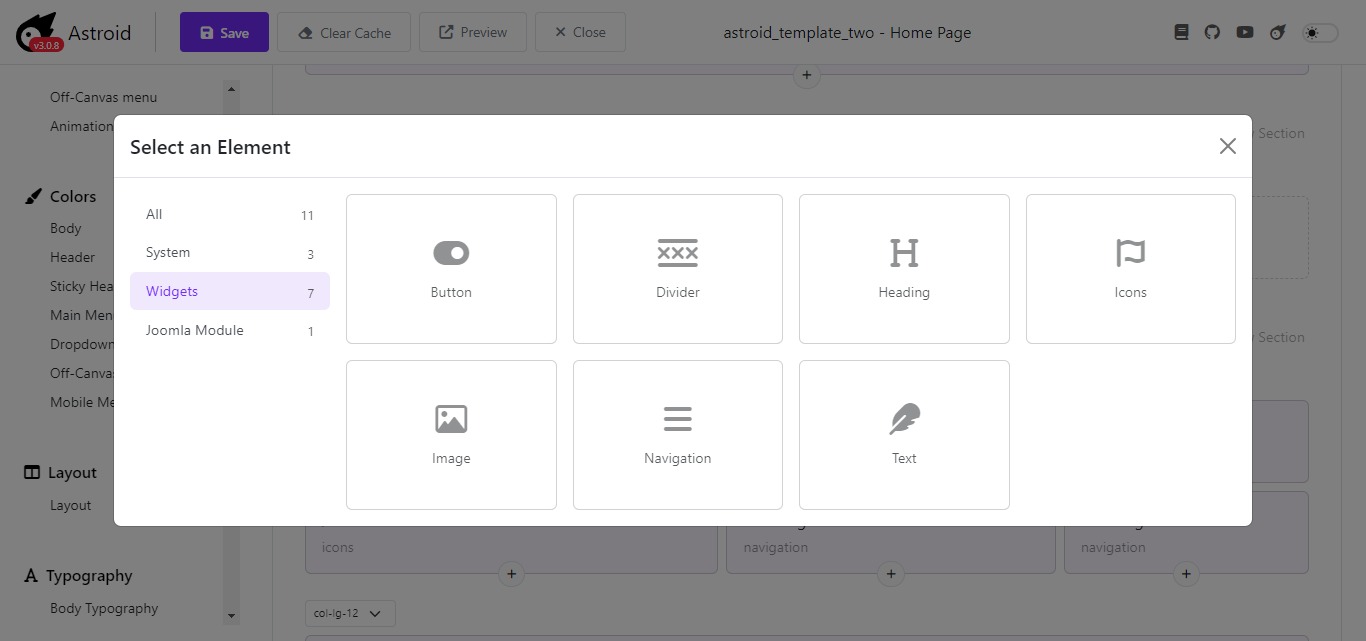Open Body under the Colors group

point(66,228)
